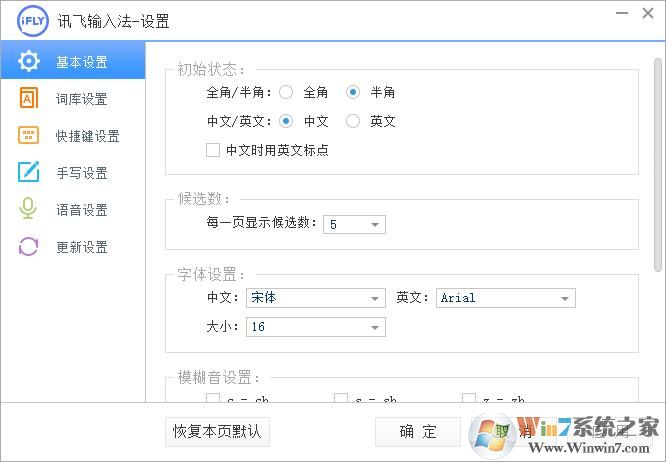The width and height of the screenshot is (666, 462).
Task: Click the 语音设置 microphone icon
Action: (x=29, y=210)
